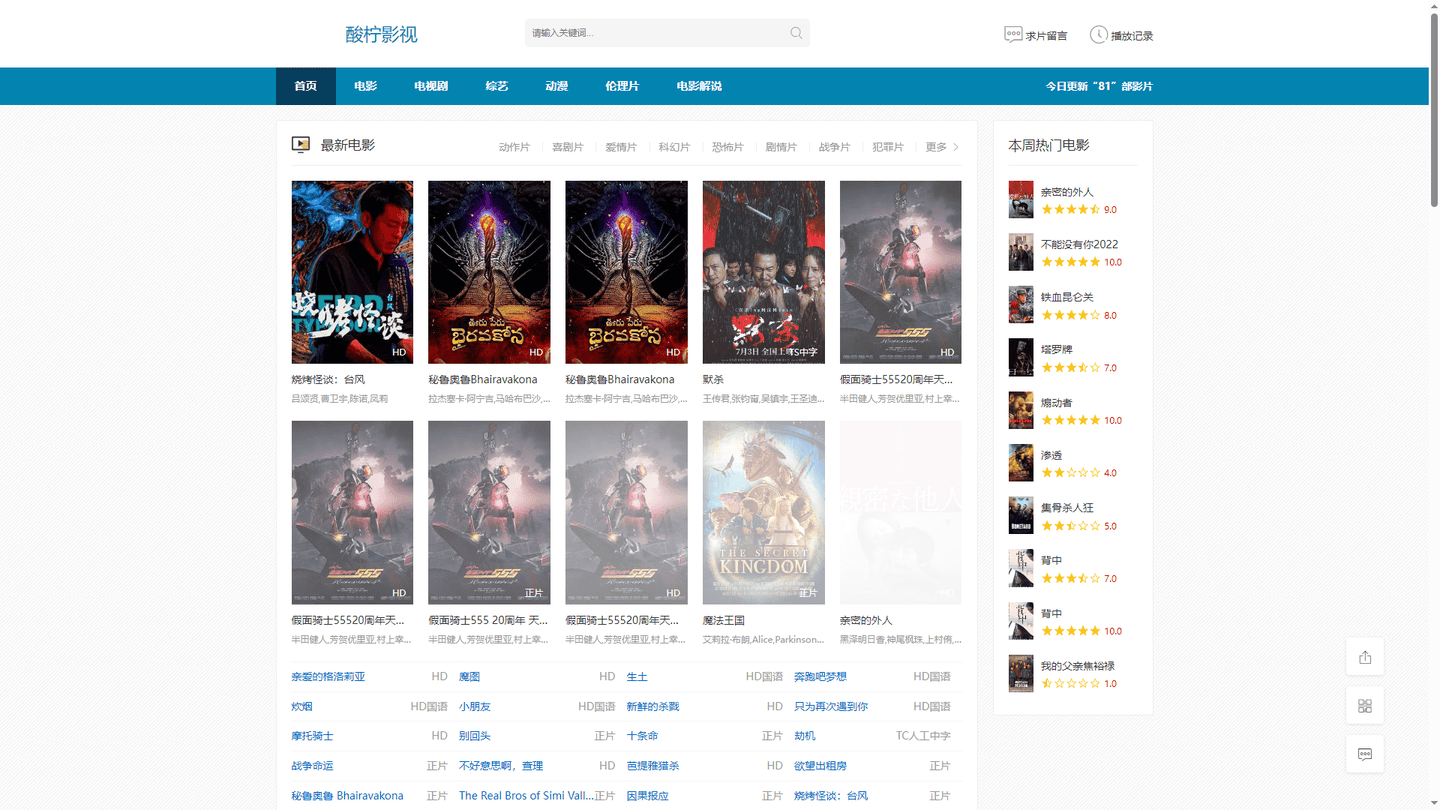Filter by 战争片 category
Image resolution: width=1440 pixels, height=810 pixels.
pyautogui.click(x=834, y=147)
